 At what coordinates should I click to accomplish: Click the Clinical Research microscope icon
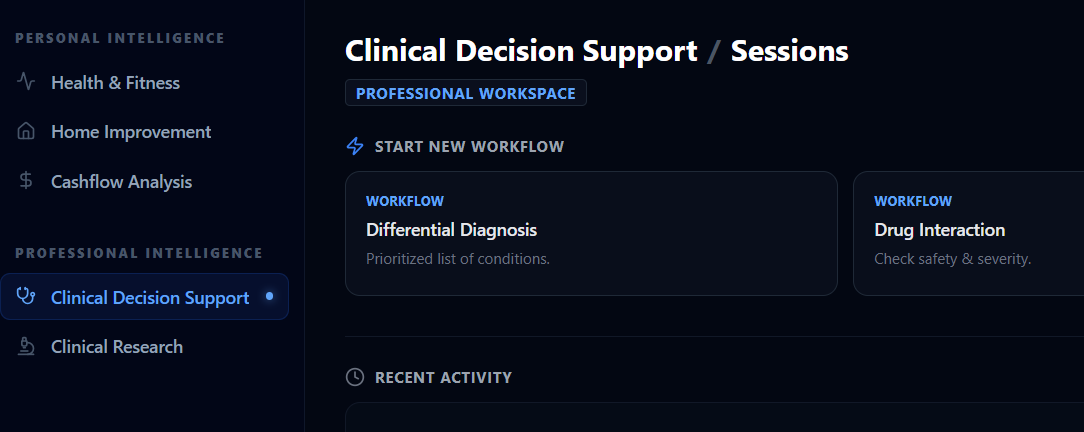pos(27,347)
